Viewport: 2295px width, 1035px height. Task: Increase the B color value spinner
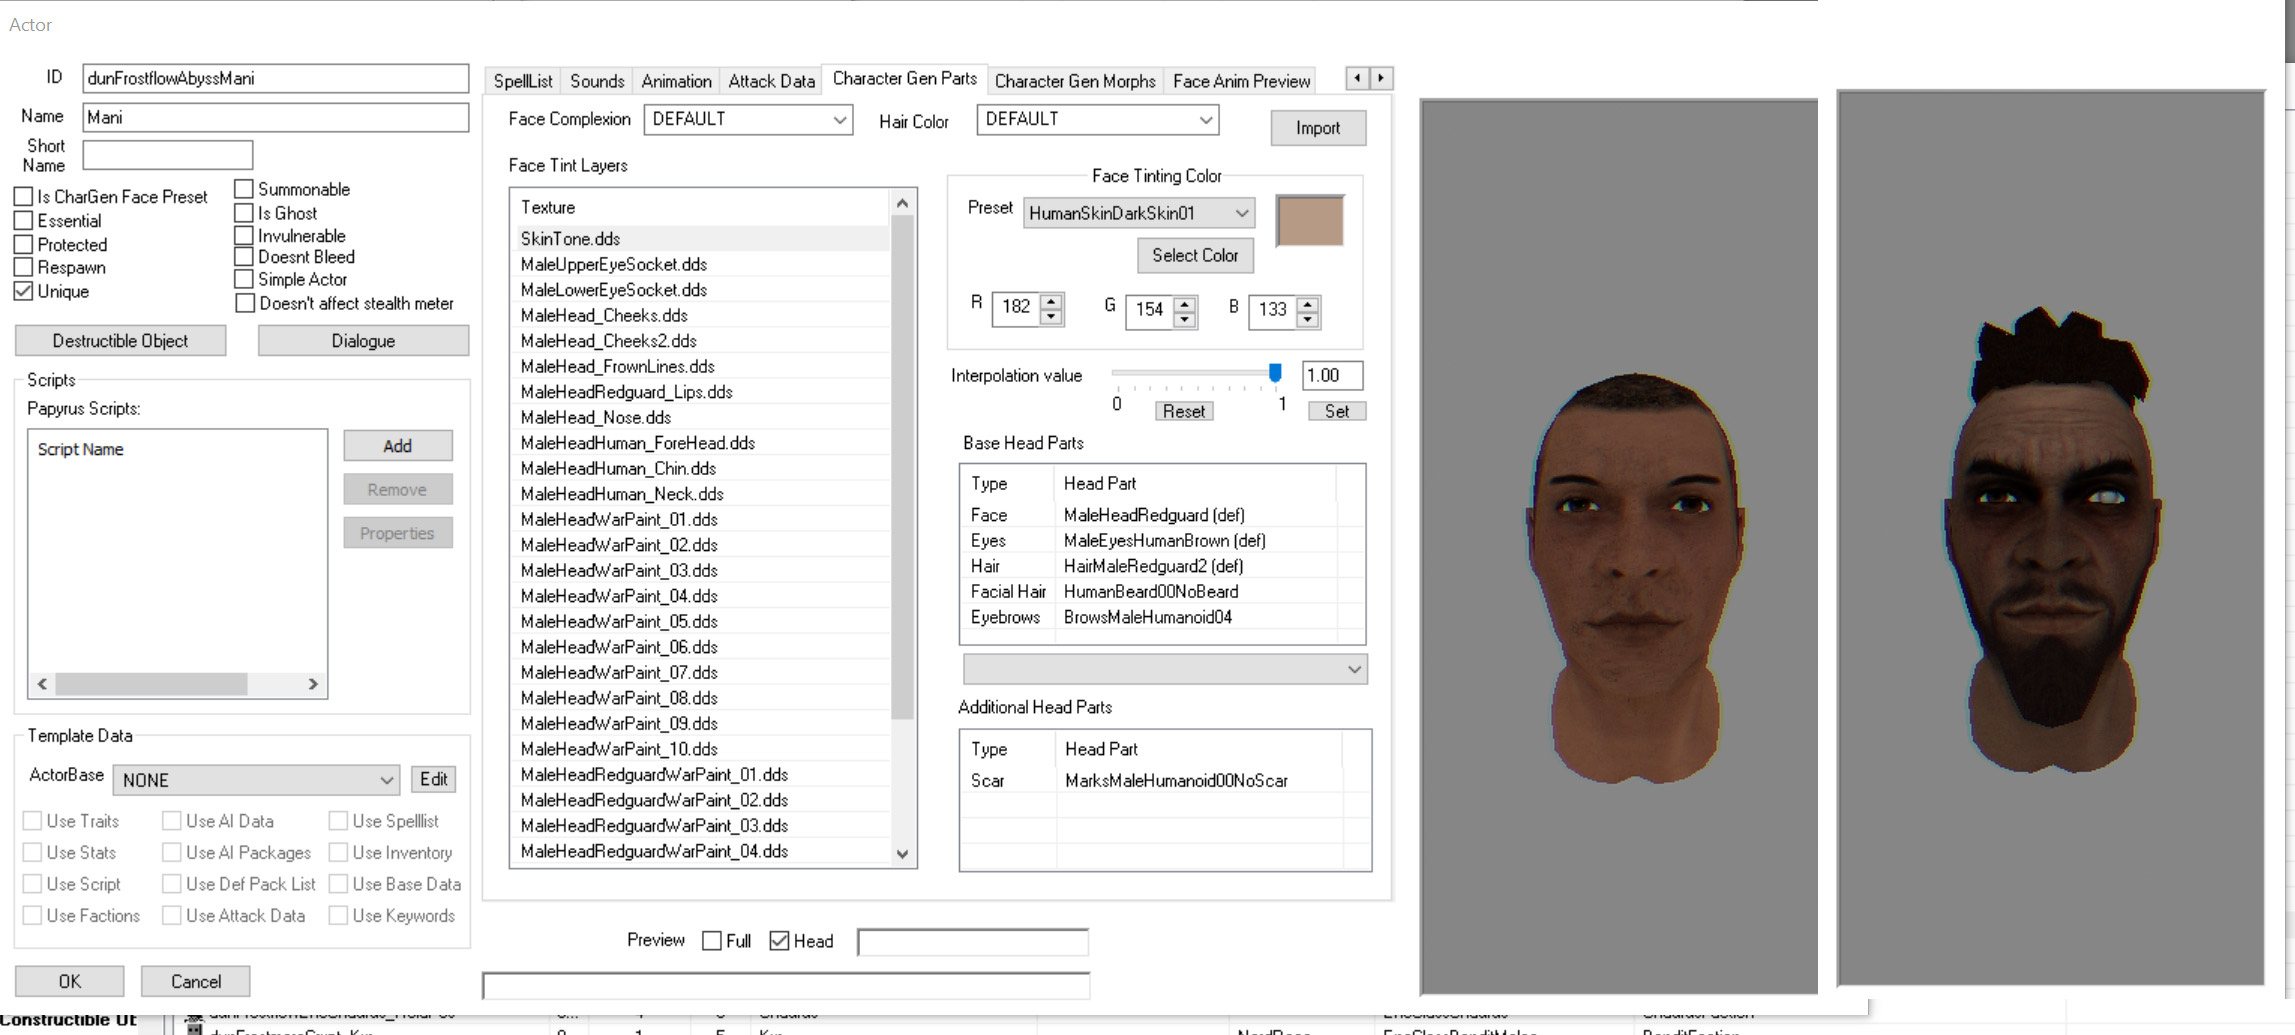[1308, 302]
